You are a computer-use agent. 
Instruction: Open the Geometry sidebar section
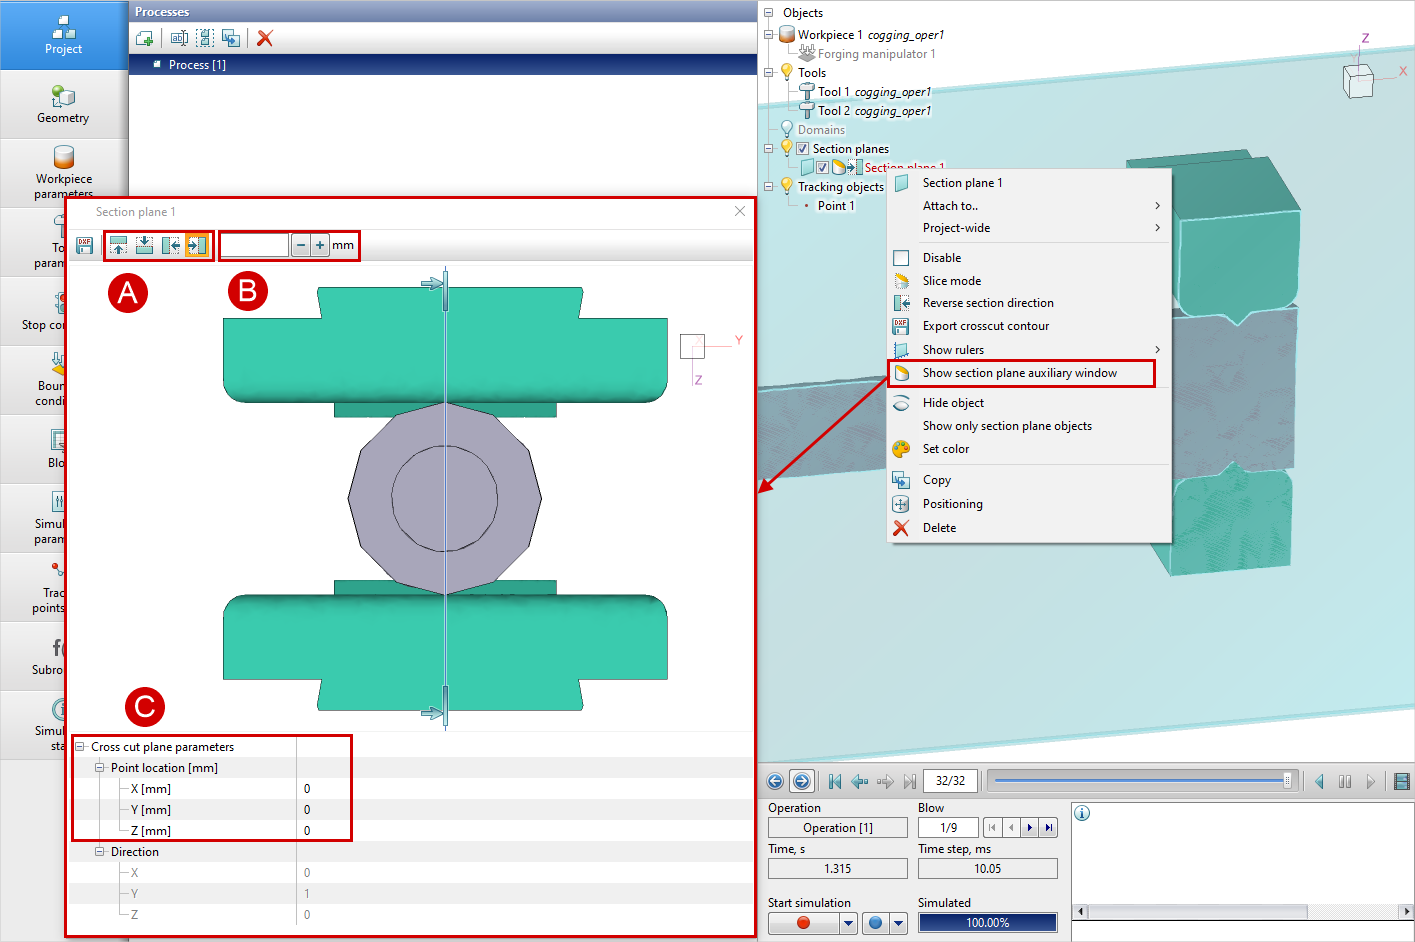point(63,105)
